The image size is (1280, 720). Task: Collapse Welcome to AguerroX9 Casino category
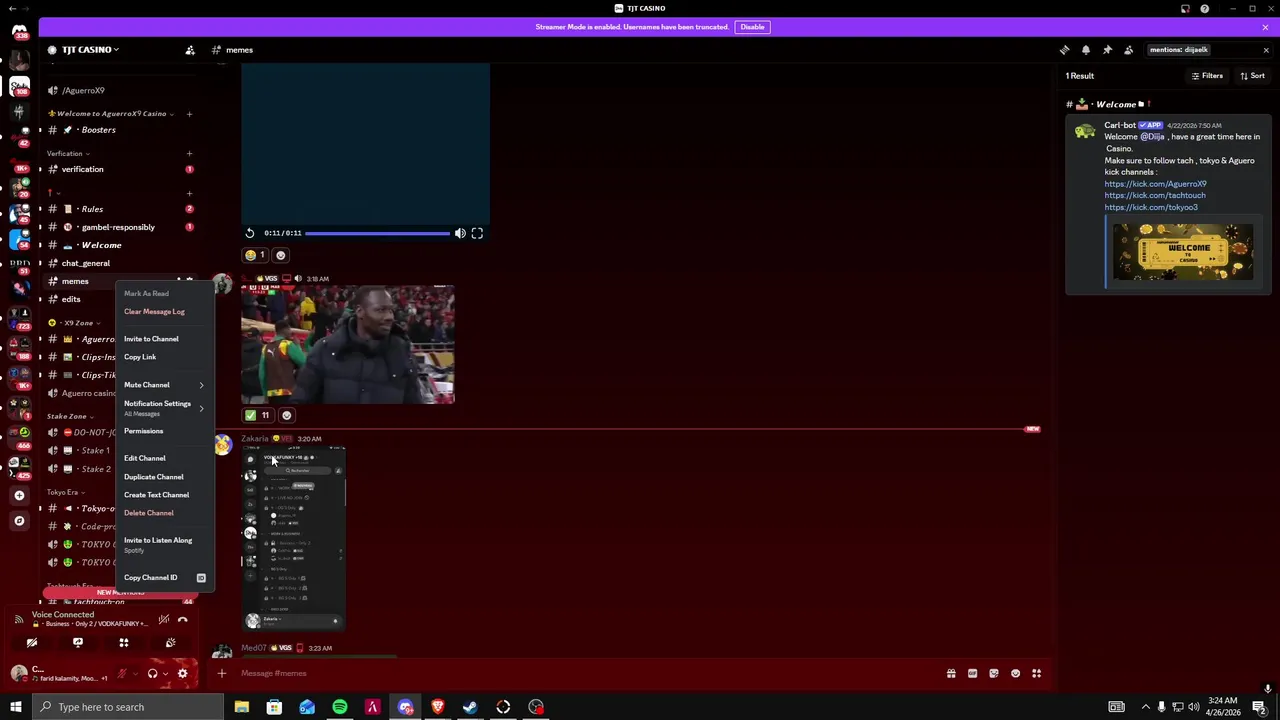pyautogui.click(x=112, y=114)
